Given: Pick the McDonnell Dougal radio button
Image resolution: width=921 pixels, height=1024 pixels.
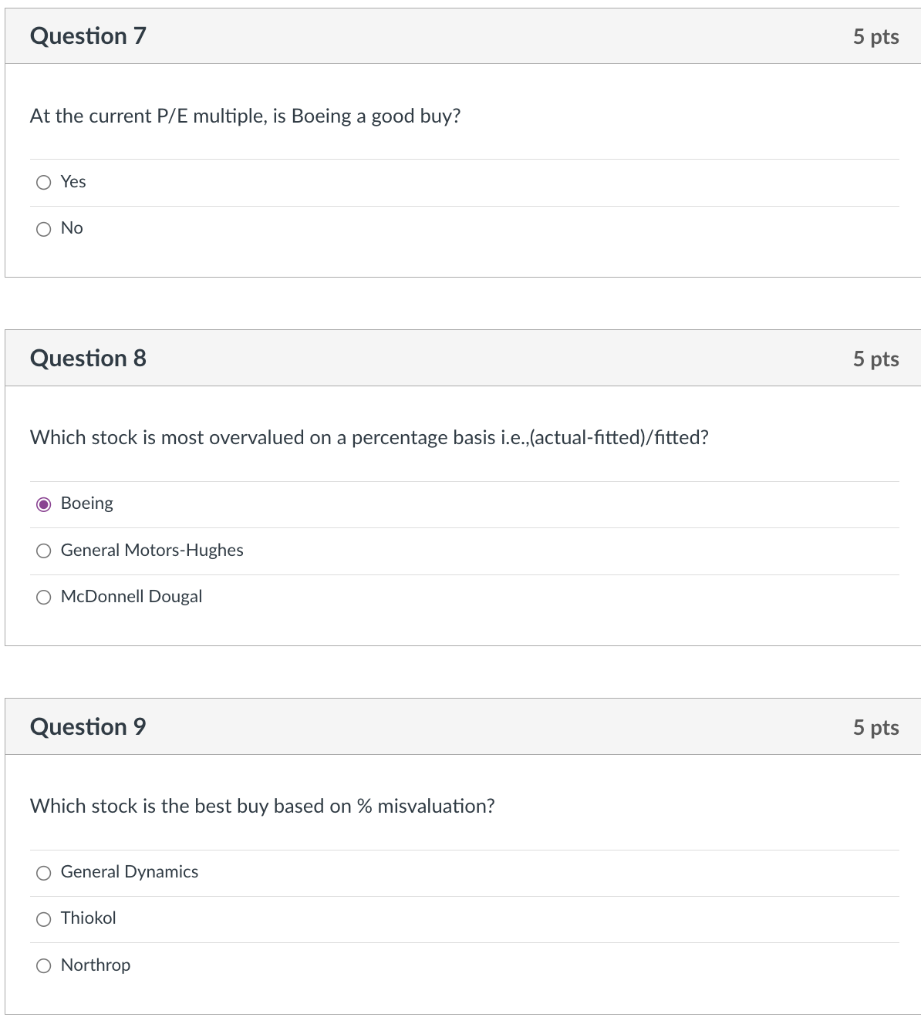Looking at the screenshot, I should (x=42, y=597).
